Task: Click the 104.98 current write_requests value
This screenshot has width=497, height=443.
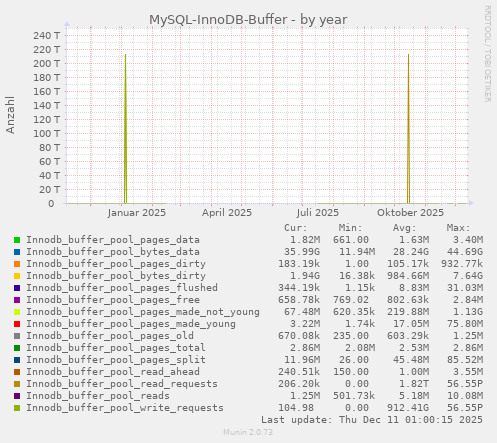Action: (x=296, y=408)
